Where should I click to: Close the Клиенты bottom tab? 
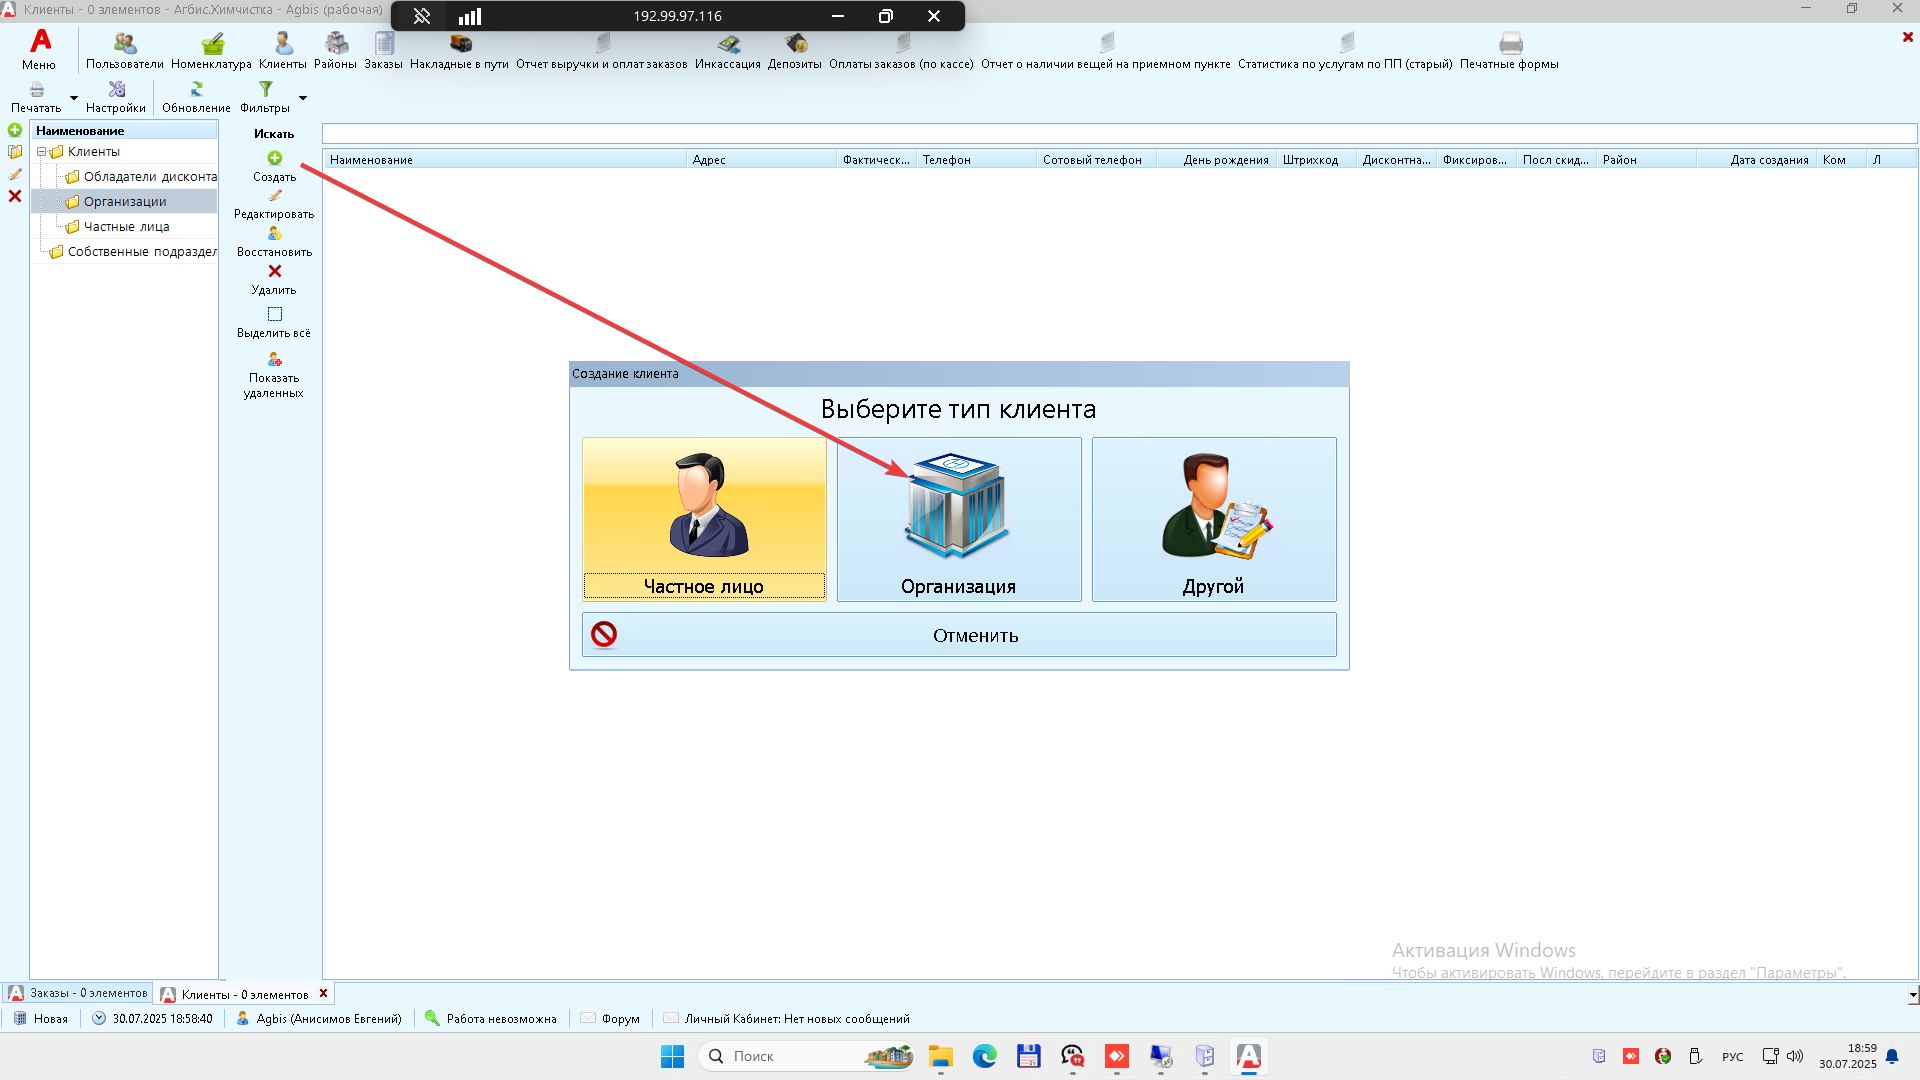[x=323, y=993]
